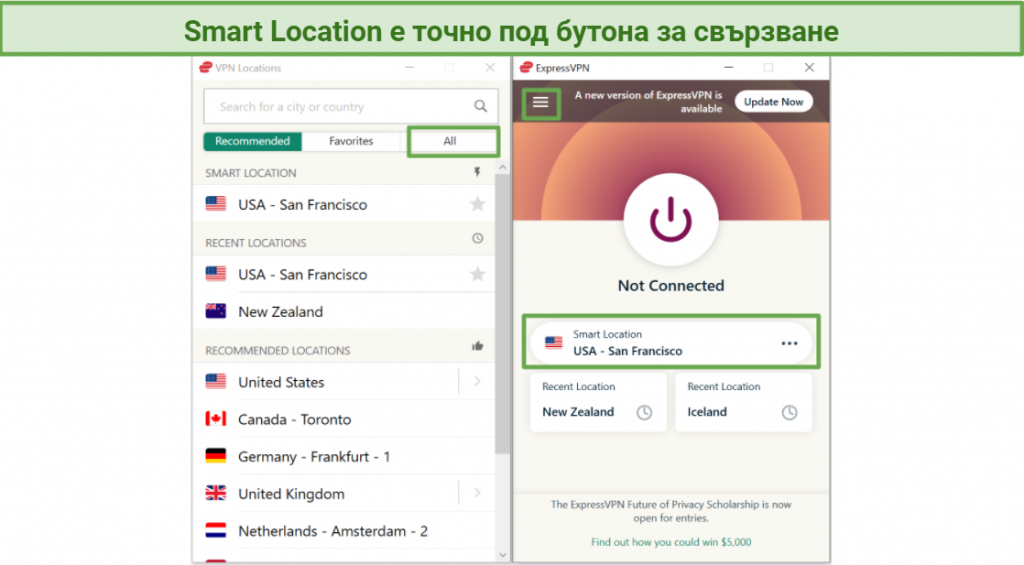Minimize the ExpressVPN main window

[728, 67]
